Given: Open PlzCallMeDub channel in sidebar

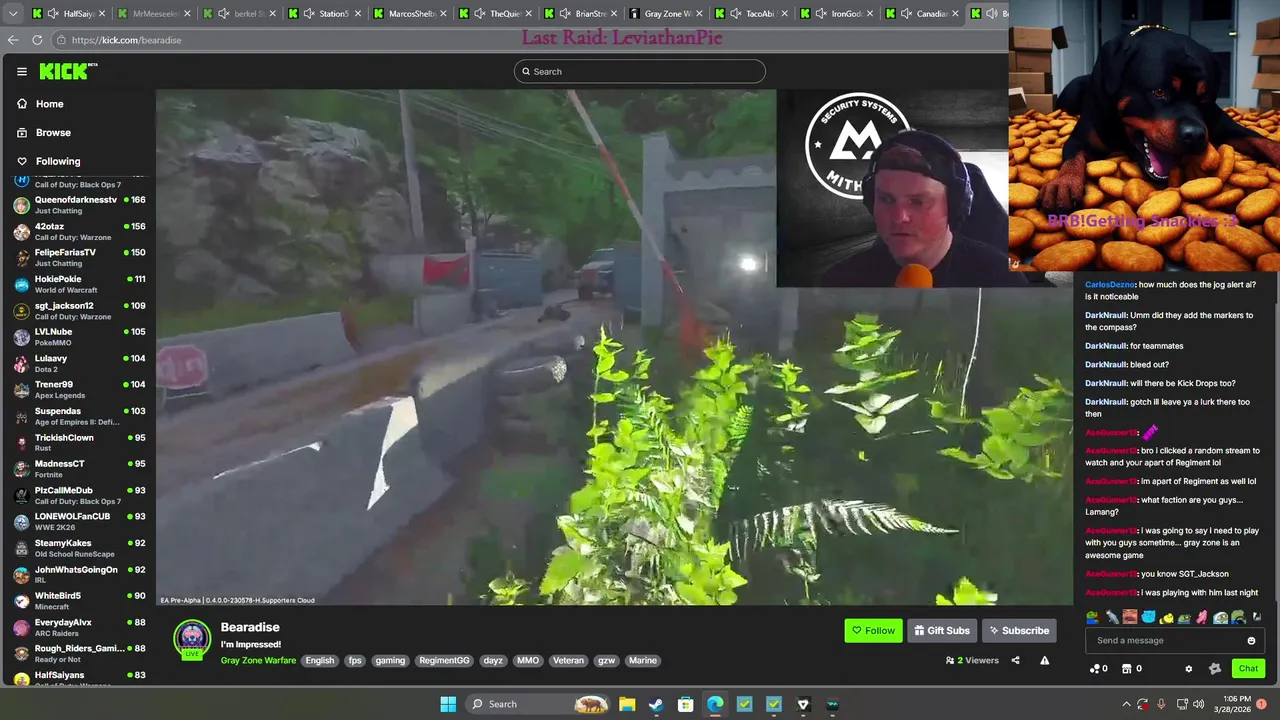Looking at the screenshot, I should [78, 495].
